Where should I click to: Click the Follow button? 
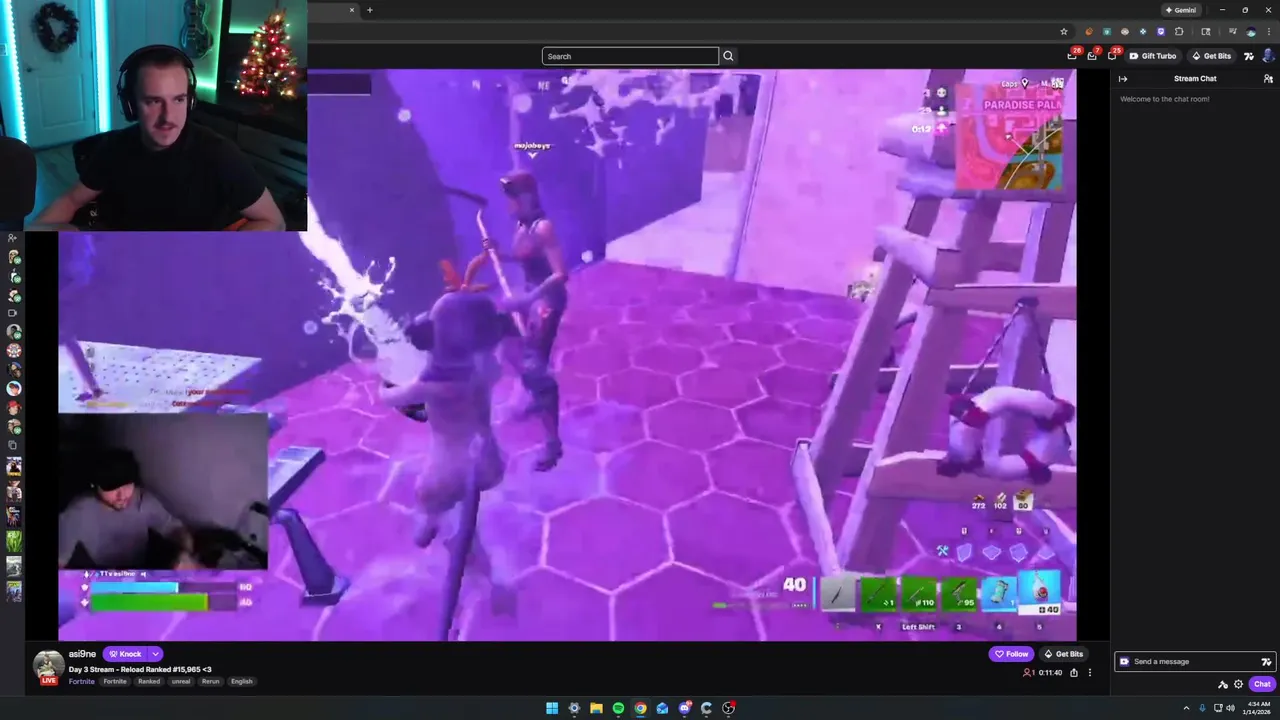pyautogui.click(x=1011, y=654)
